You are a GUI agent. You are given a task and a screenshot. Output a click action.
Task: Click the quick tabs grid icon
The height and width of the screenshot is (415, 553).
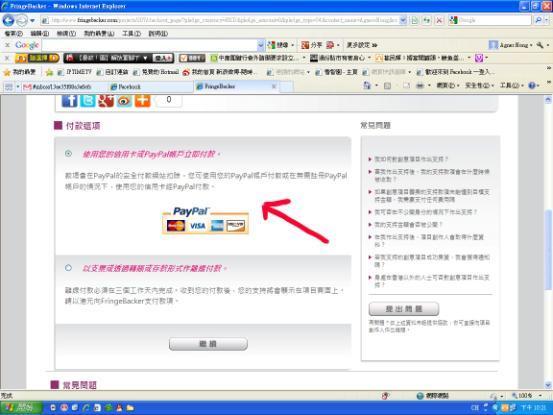9,87
